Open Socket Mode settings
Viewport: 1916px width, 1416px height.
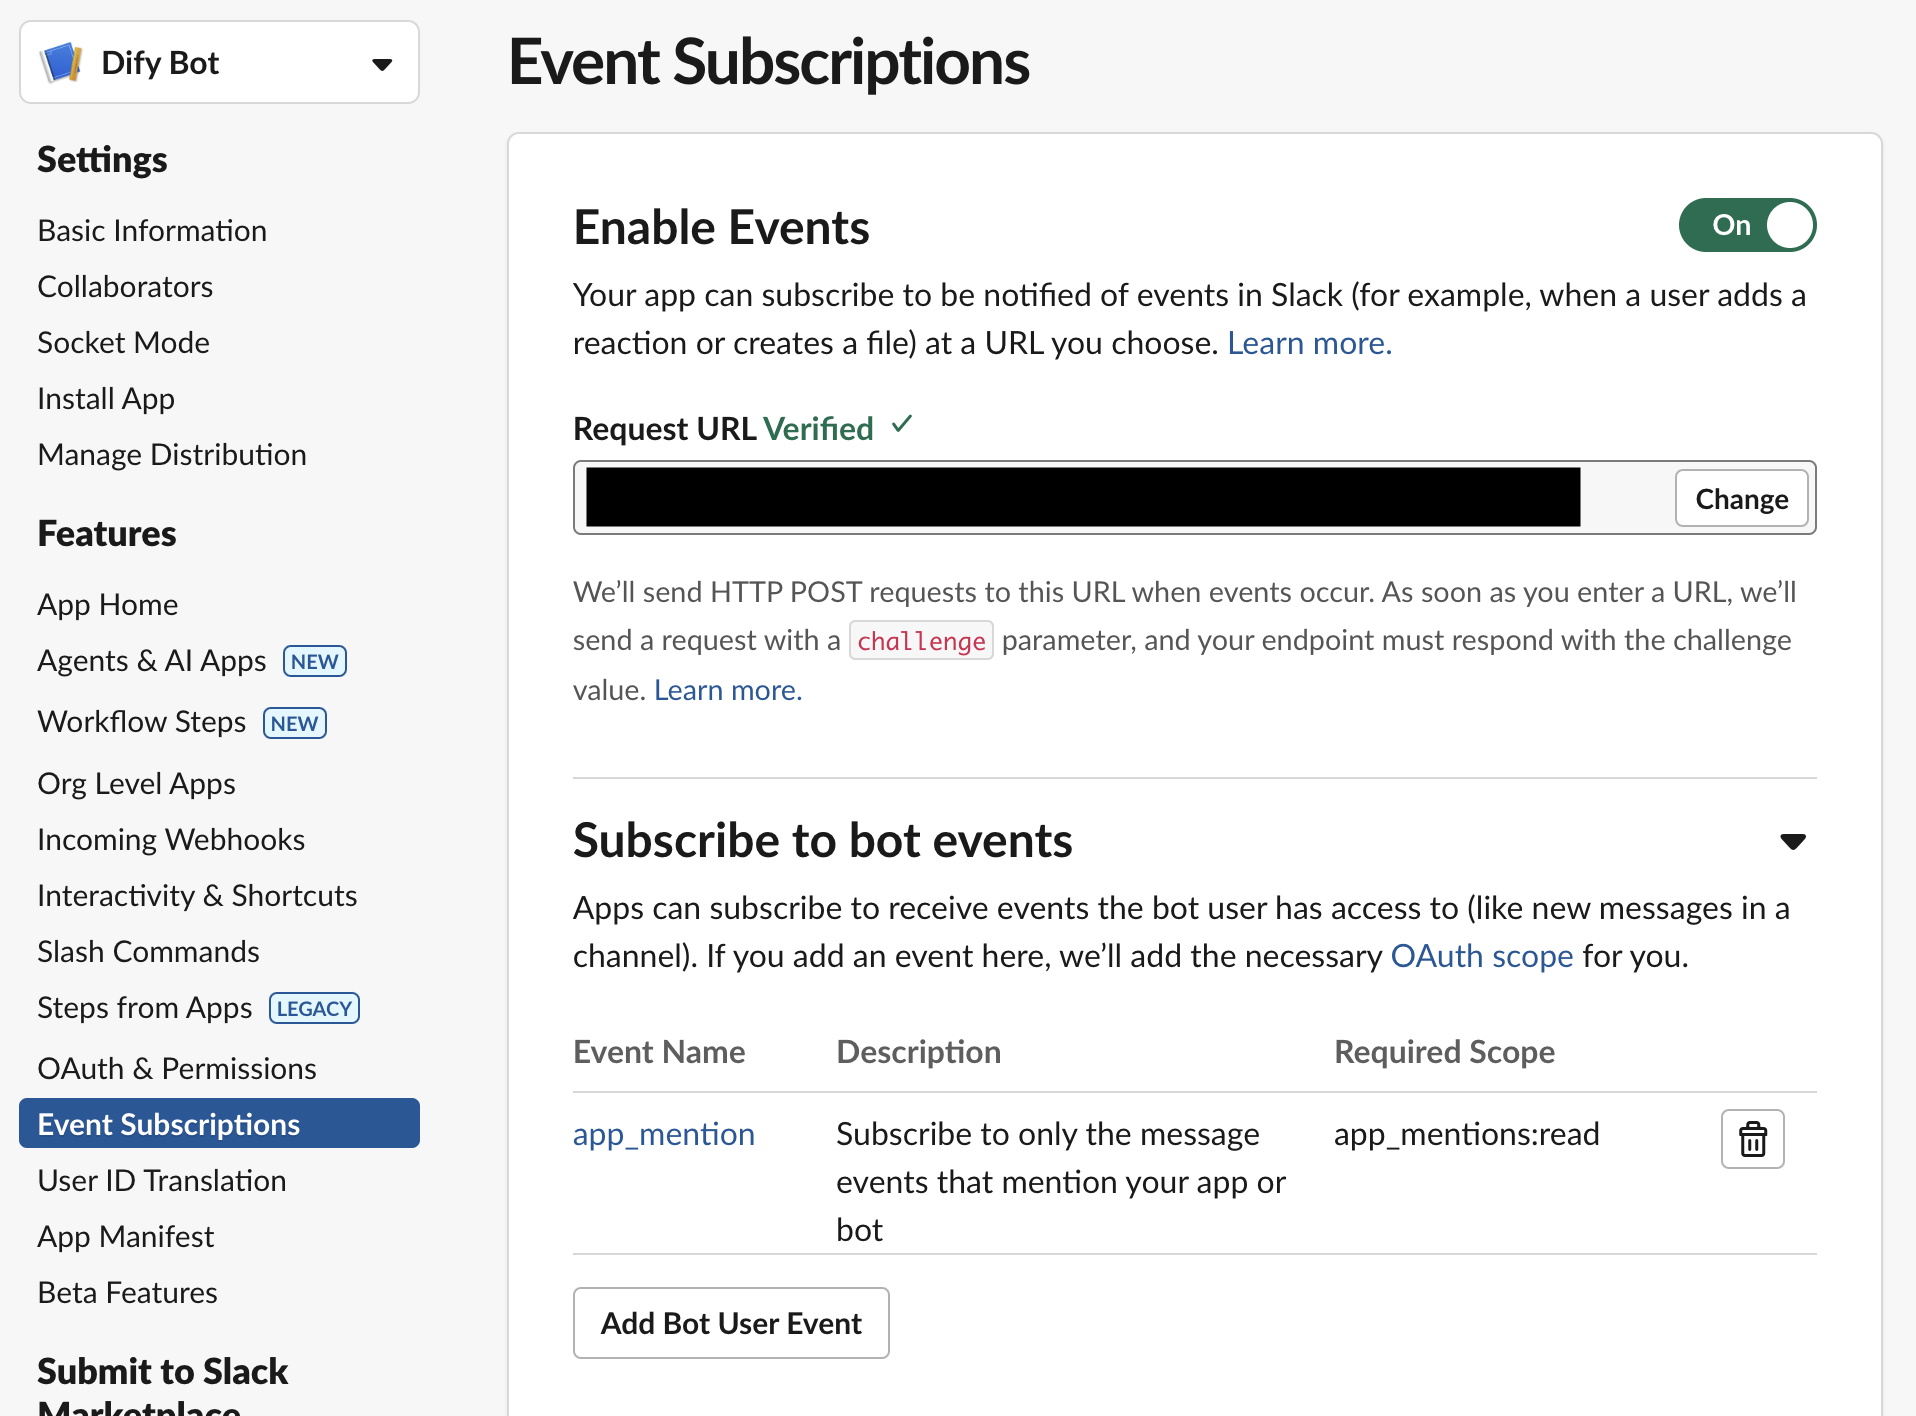point(123,343)
